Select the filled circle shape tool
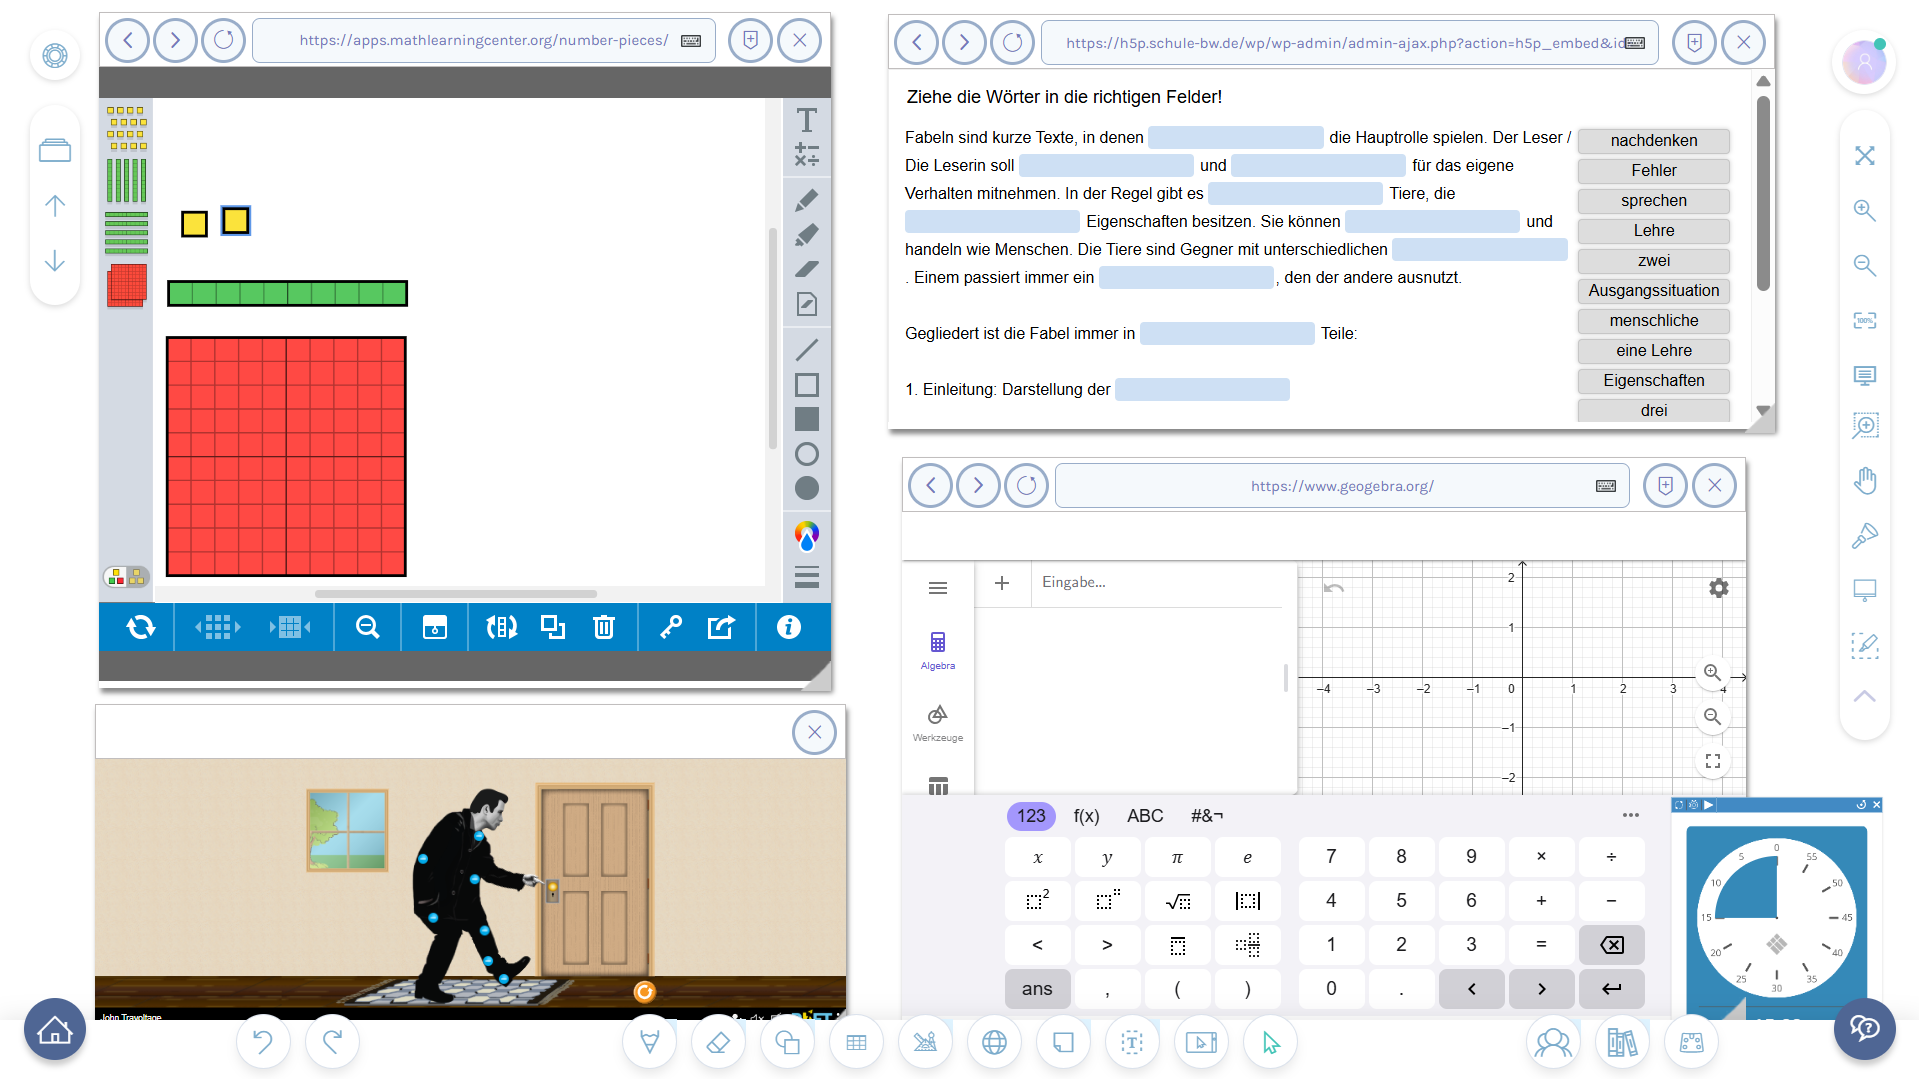 pyautogui.click(x=806, y=488)
